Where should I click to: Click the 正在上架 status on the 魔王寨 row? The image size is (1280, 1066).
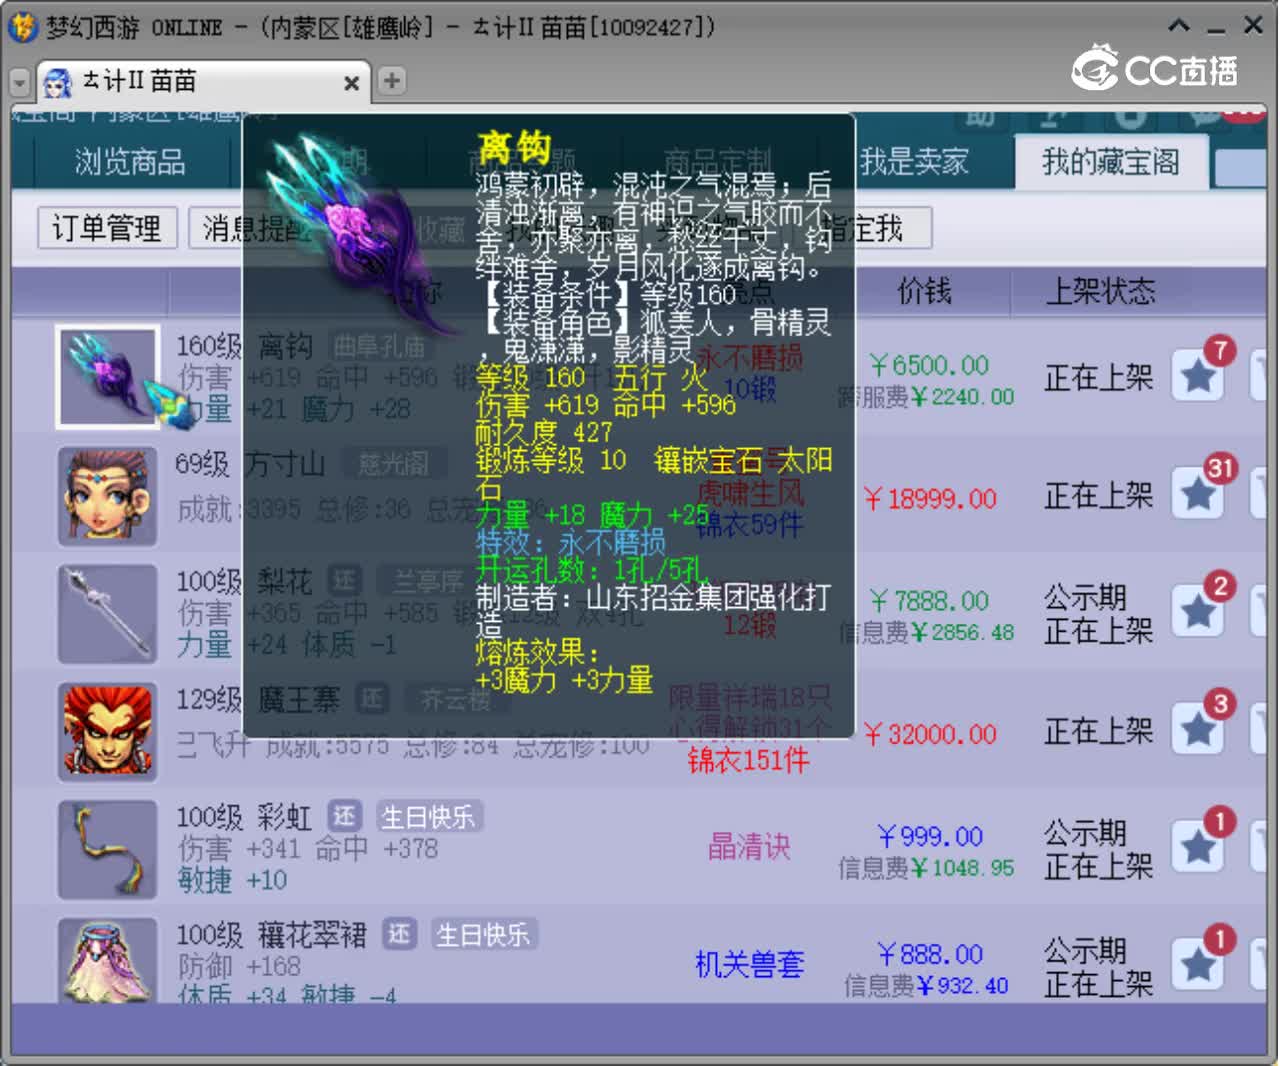click(x=1098, y=731)
